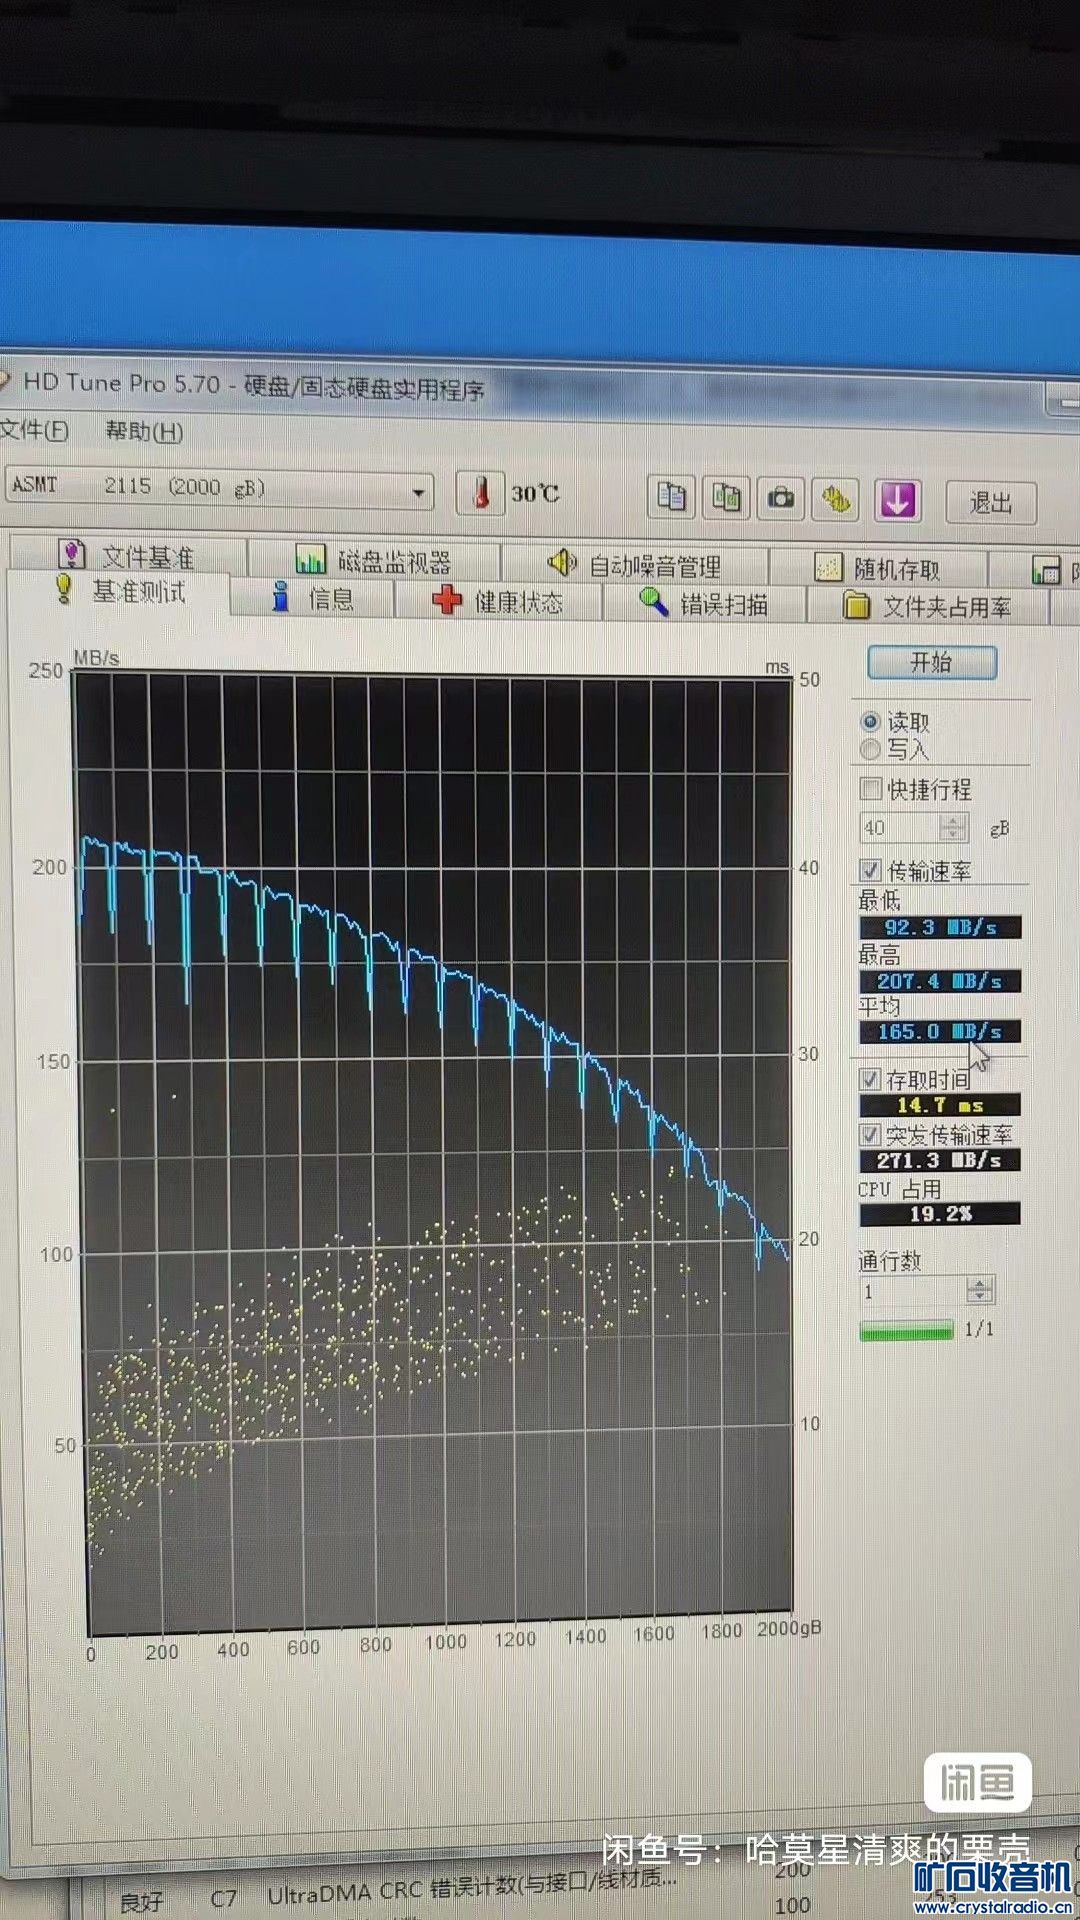Viewport: 1080px width, 1920px height.
Task: Open the 健康状态 tab with red cross
Action: [499, 601]
